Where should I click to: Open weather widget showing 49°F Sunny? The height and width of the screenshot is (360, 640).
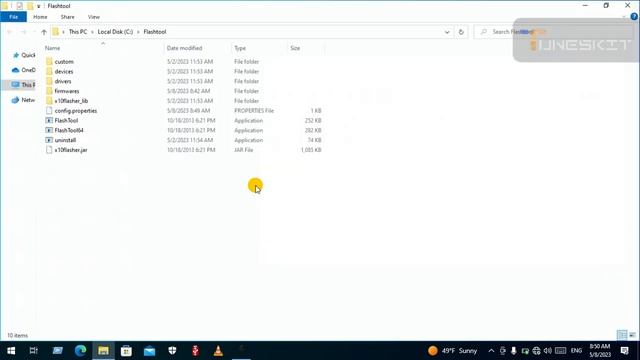(452, 351)
